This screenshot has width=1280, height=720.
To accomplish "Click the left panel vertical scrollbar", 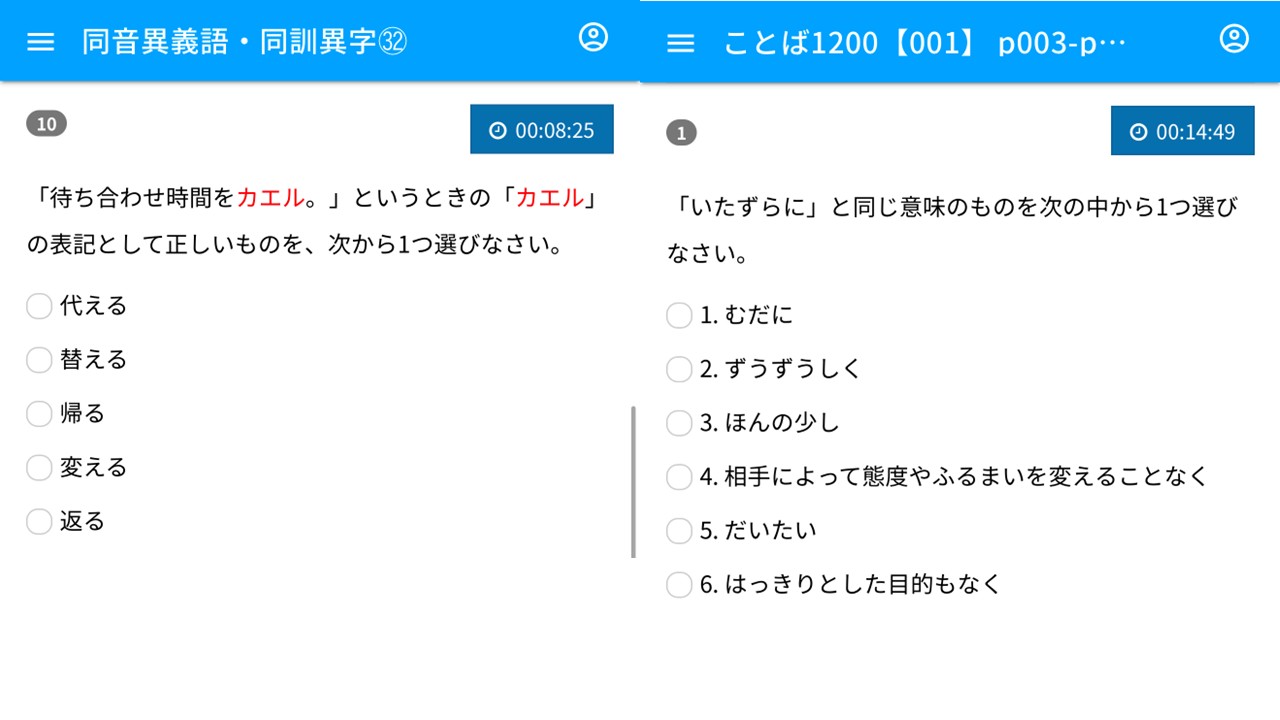I will 633,481.
